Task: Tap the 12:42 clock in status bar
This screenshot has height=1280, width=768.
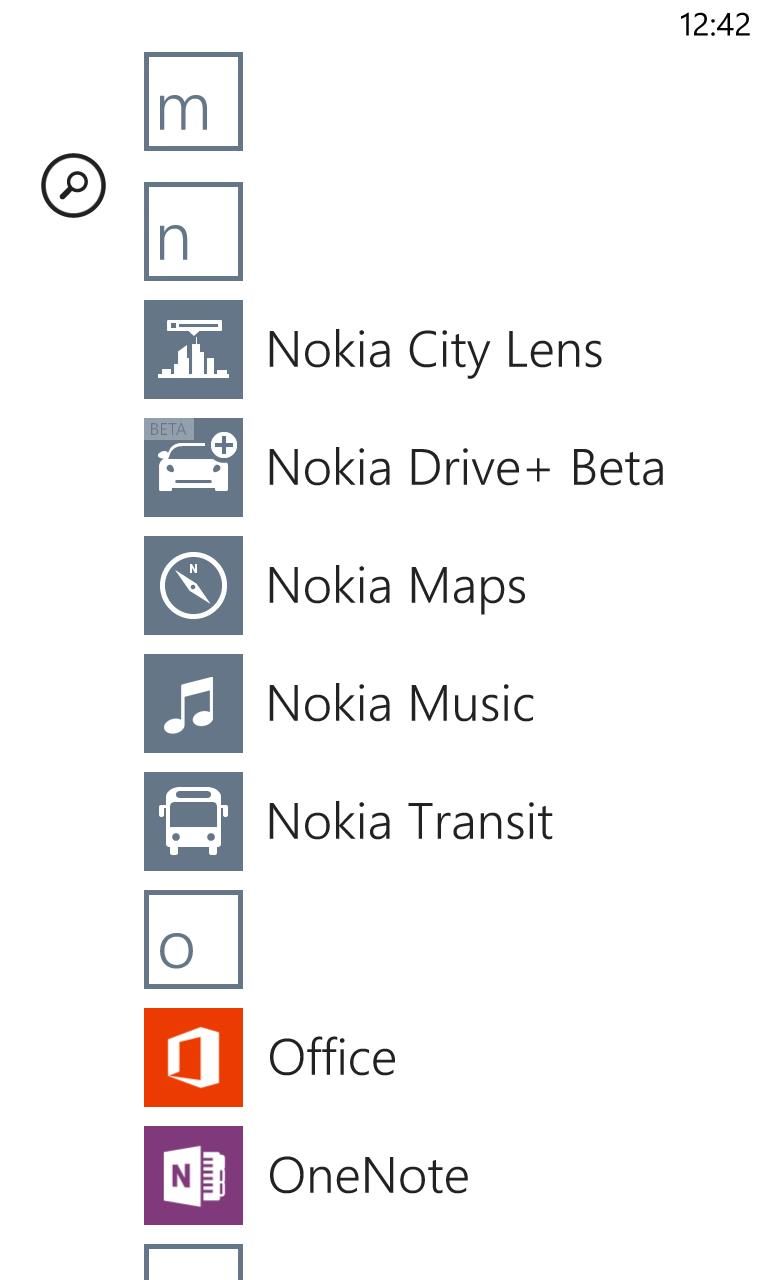Action: coord(714,25)
